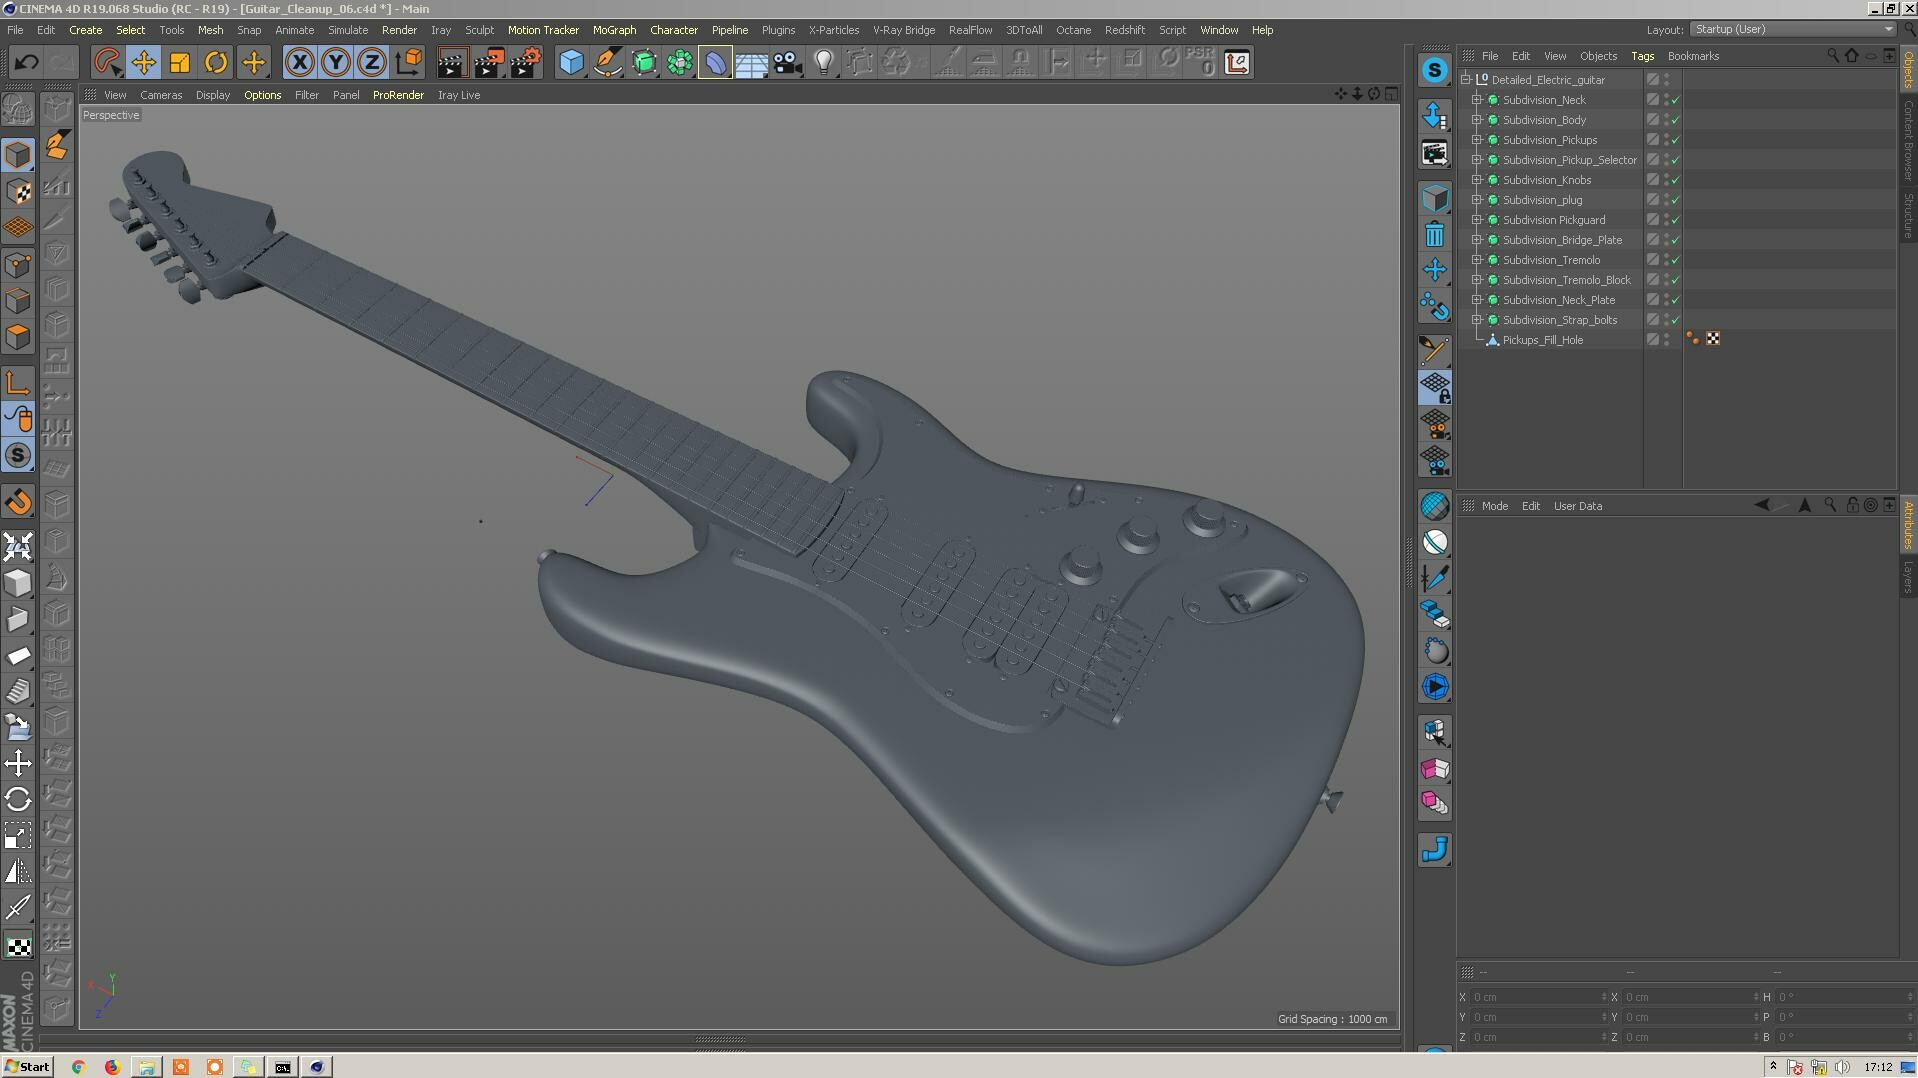The height and width of the screenshot is (1078, 1918).
Task: Collapse the Detailed_Electric_guitar hierarchy
Action: pyautogui.click(x=1466, y=79)
